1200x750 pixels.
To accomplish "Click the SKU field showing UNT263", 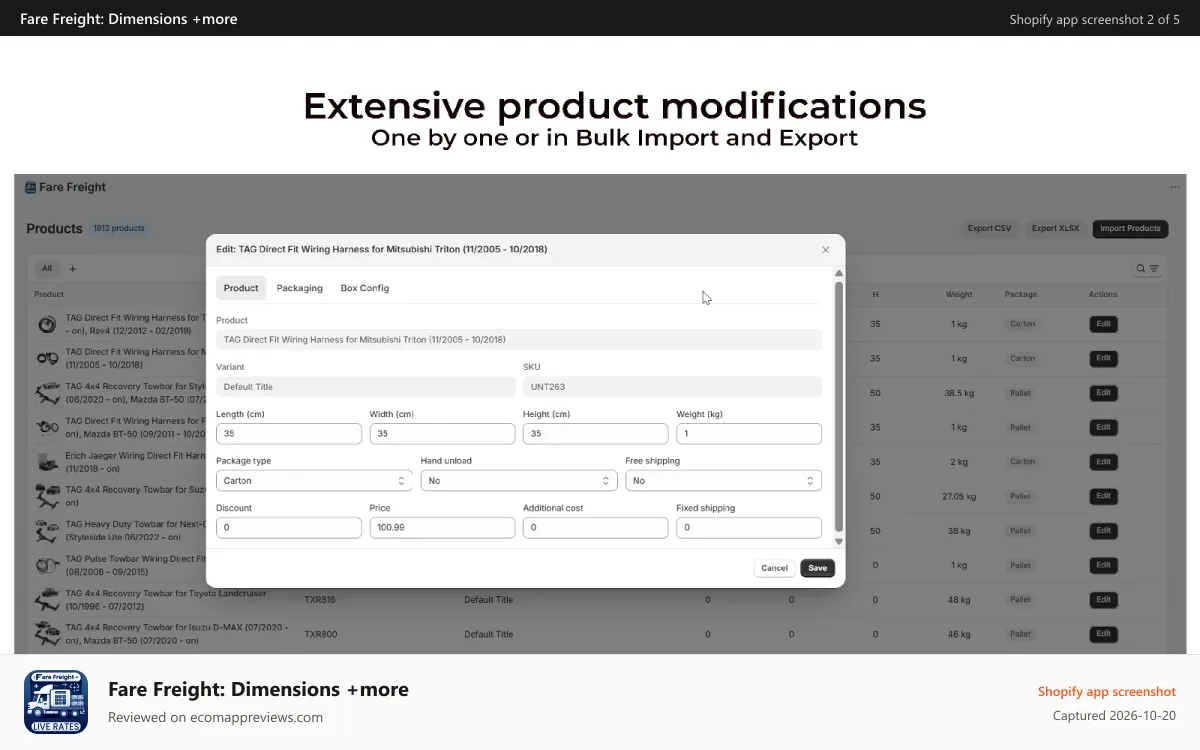I will [672, 387].
